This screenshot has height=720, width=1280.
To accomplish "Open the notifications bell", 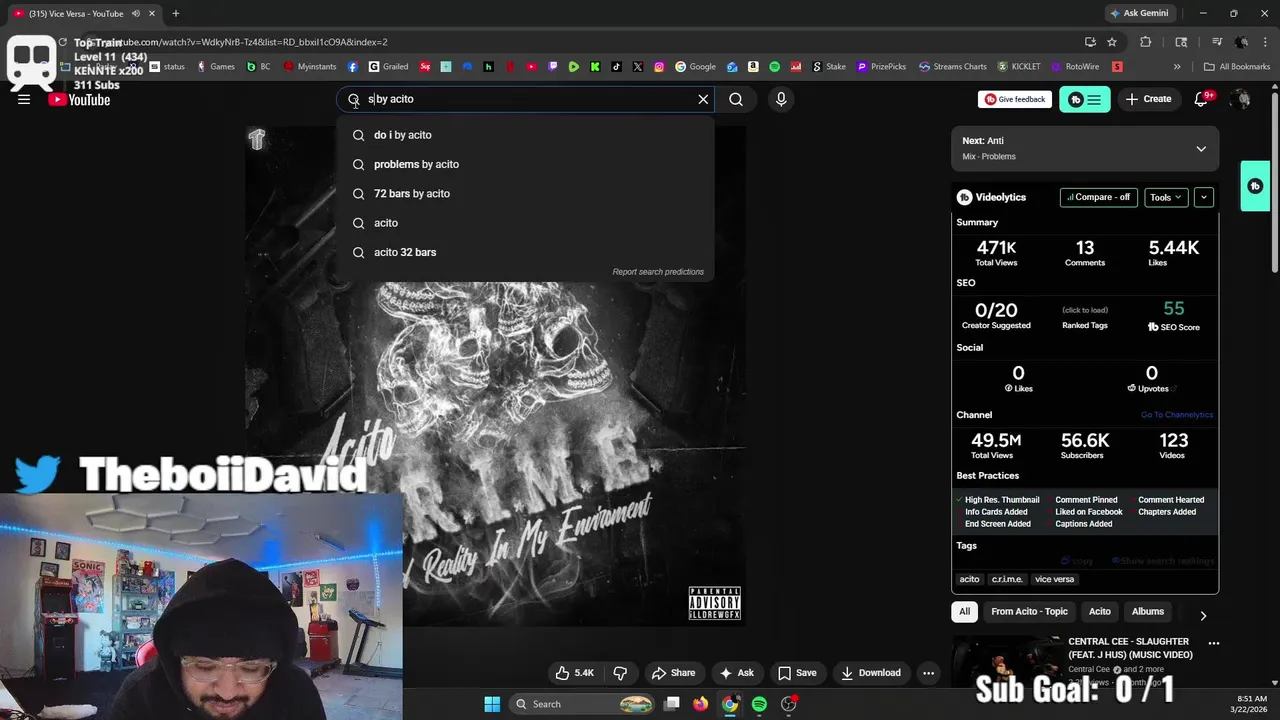I will [1202, 99].
